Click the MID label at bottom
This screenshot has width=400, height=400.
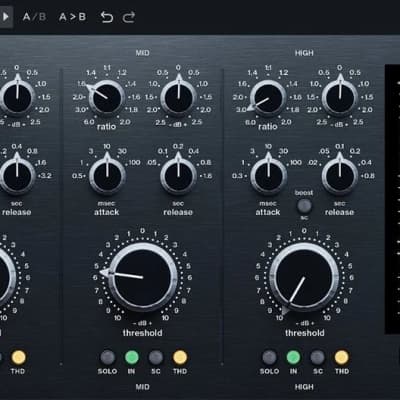(x=142, y=387)
